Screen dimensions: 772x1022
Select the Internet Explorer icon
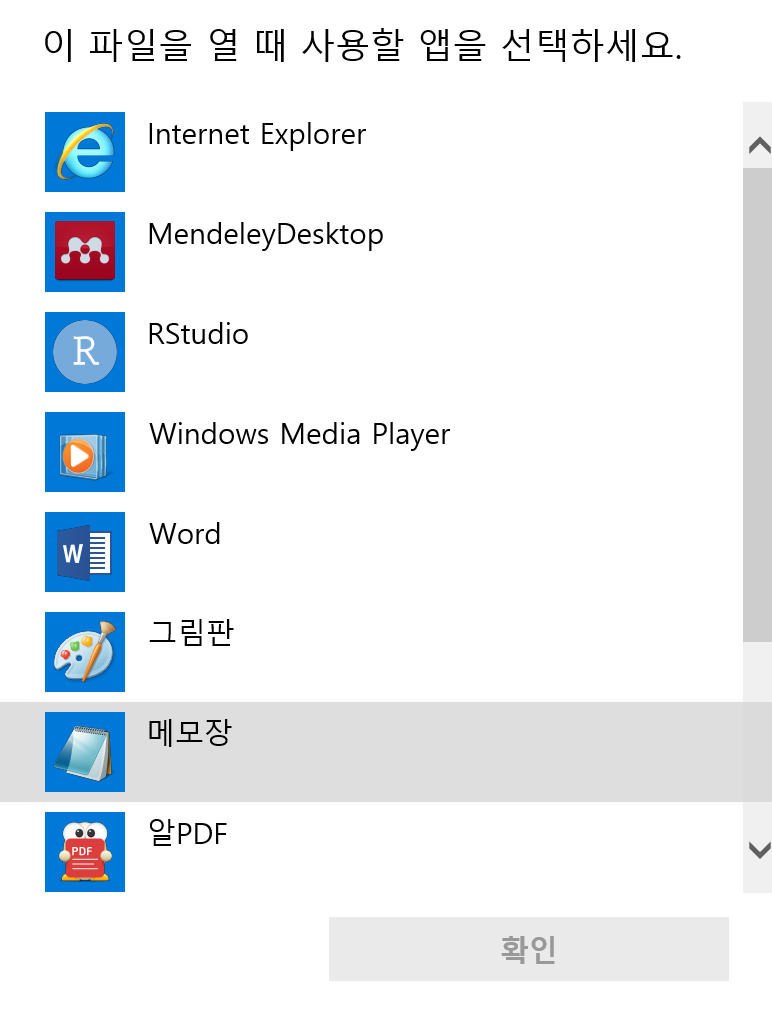pos(85,152)
